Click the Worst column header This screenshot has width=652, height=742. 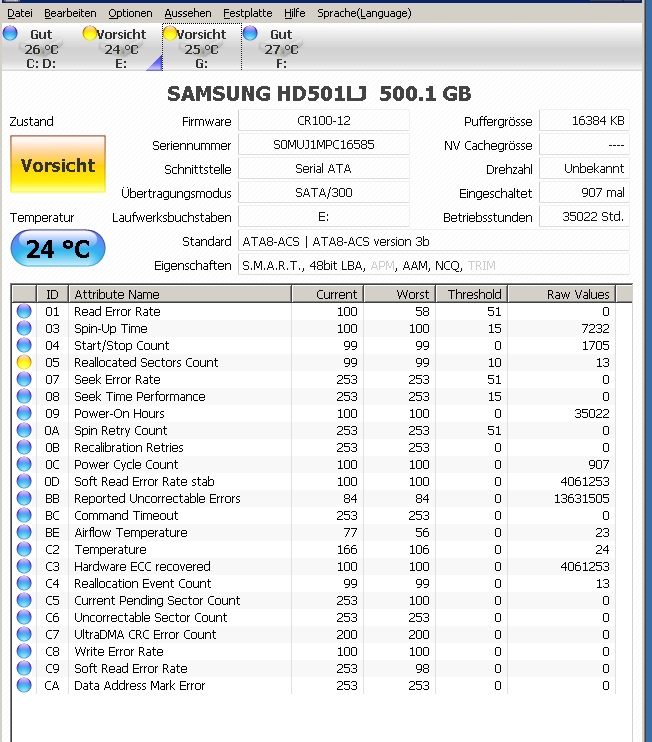click(400, 294)
